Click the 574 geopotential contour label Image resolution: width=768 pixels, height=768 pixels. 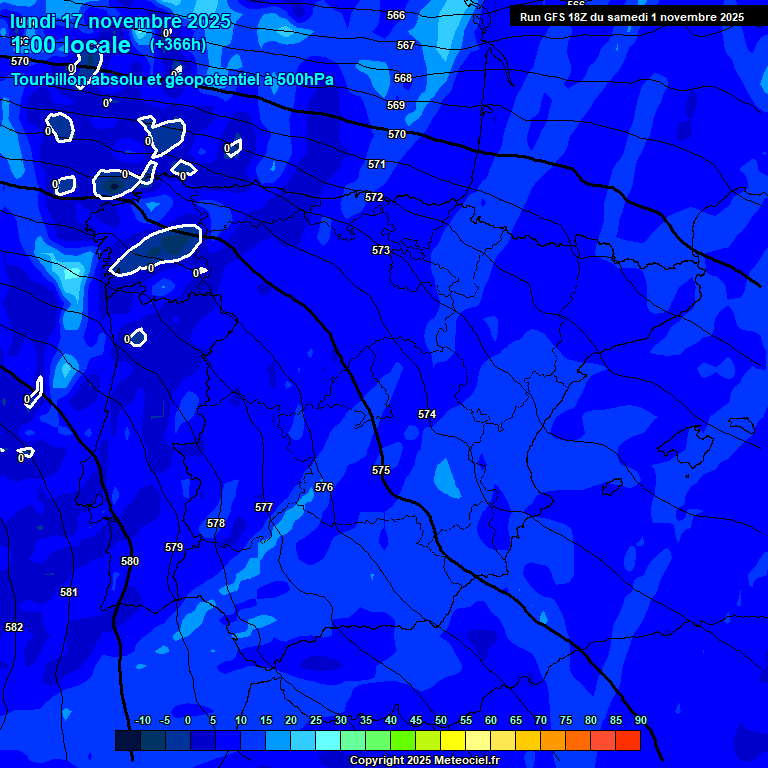tap(427, 414)
